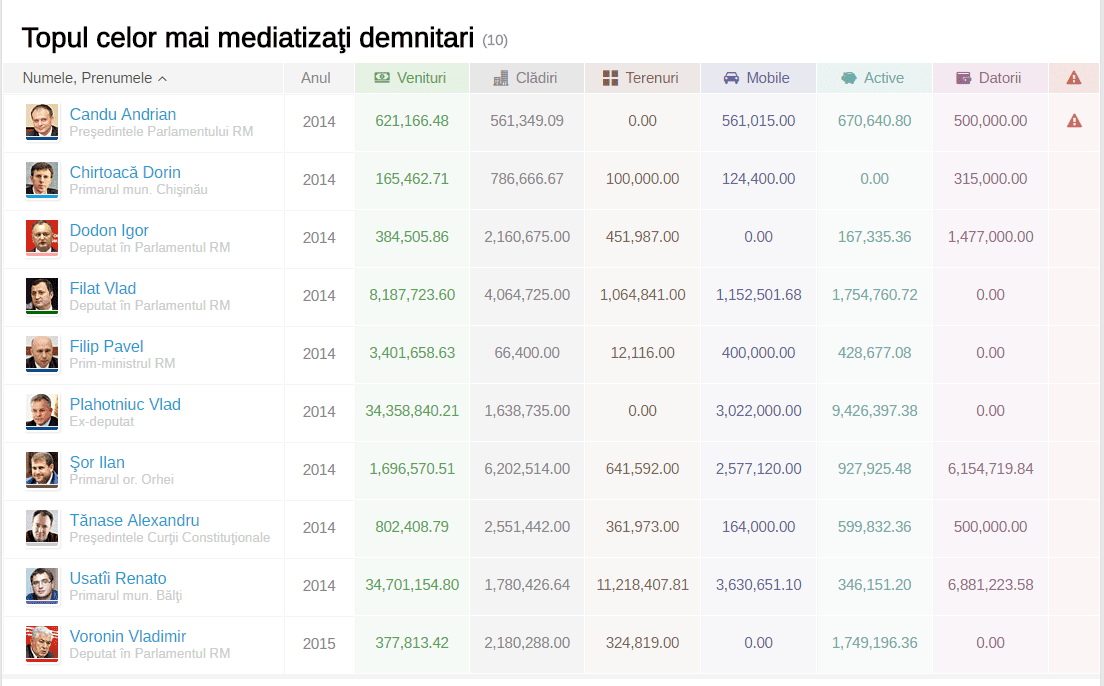Image resolution: width=1104 pixels, height=686 pixels.
Task: Click the Mobile car icon
Action: tap(732, 77)
